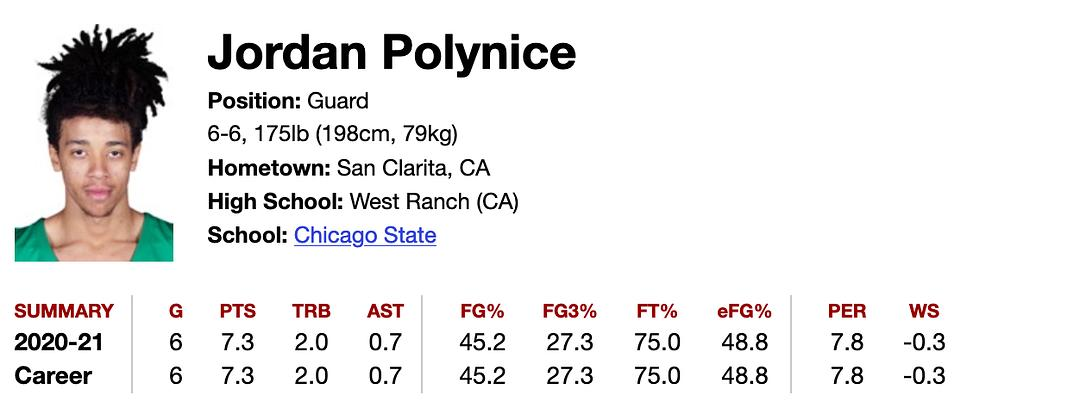The image size is (1080, 420).
Task: Click the PER column header
Action: click(847, 311)
